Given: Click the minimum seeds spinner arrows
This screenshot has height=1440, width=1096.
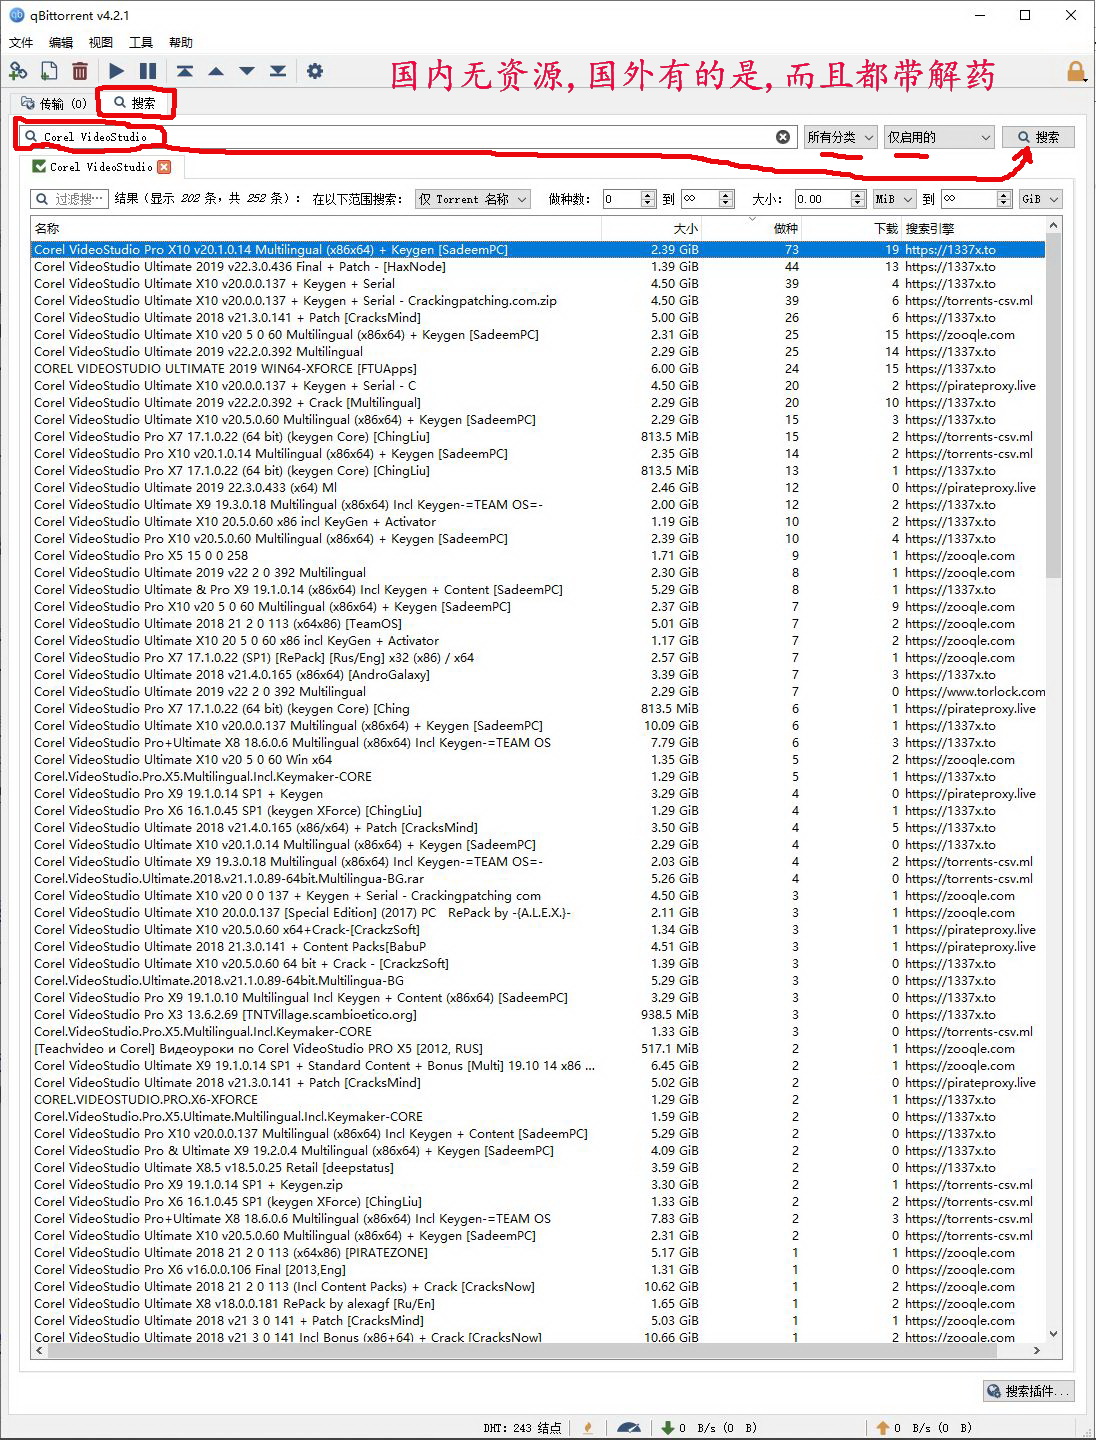Looking at the screenshot, I should [x=648, y=199].
